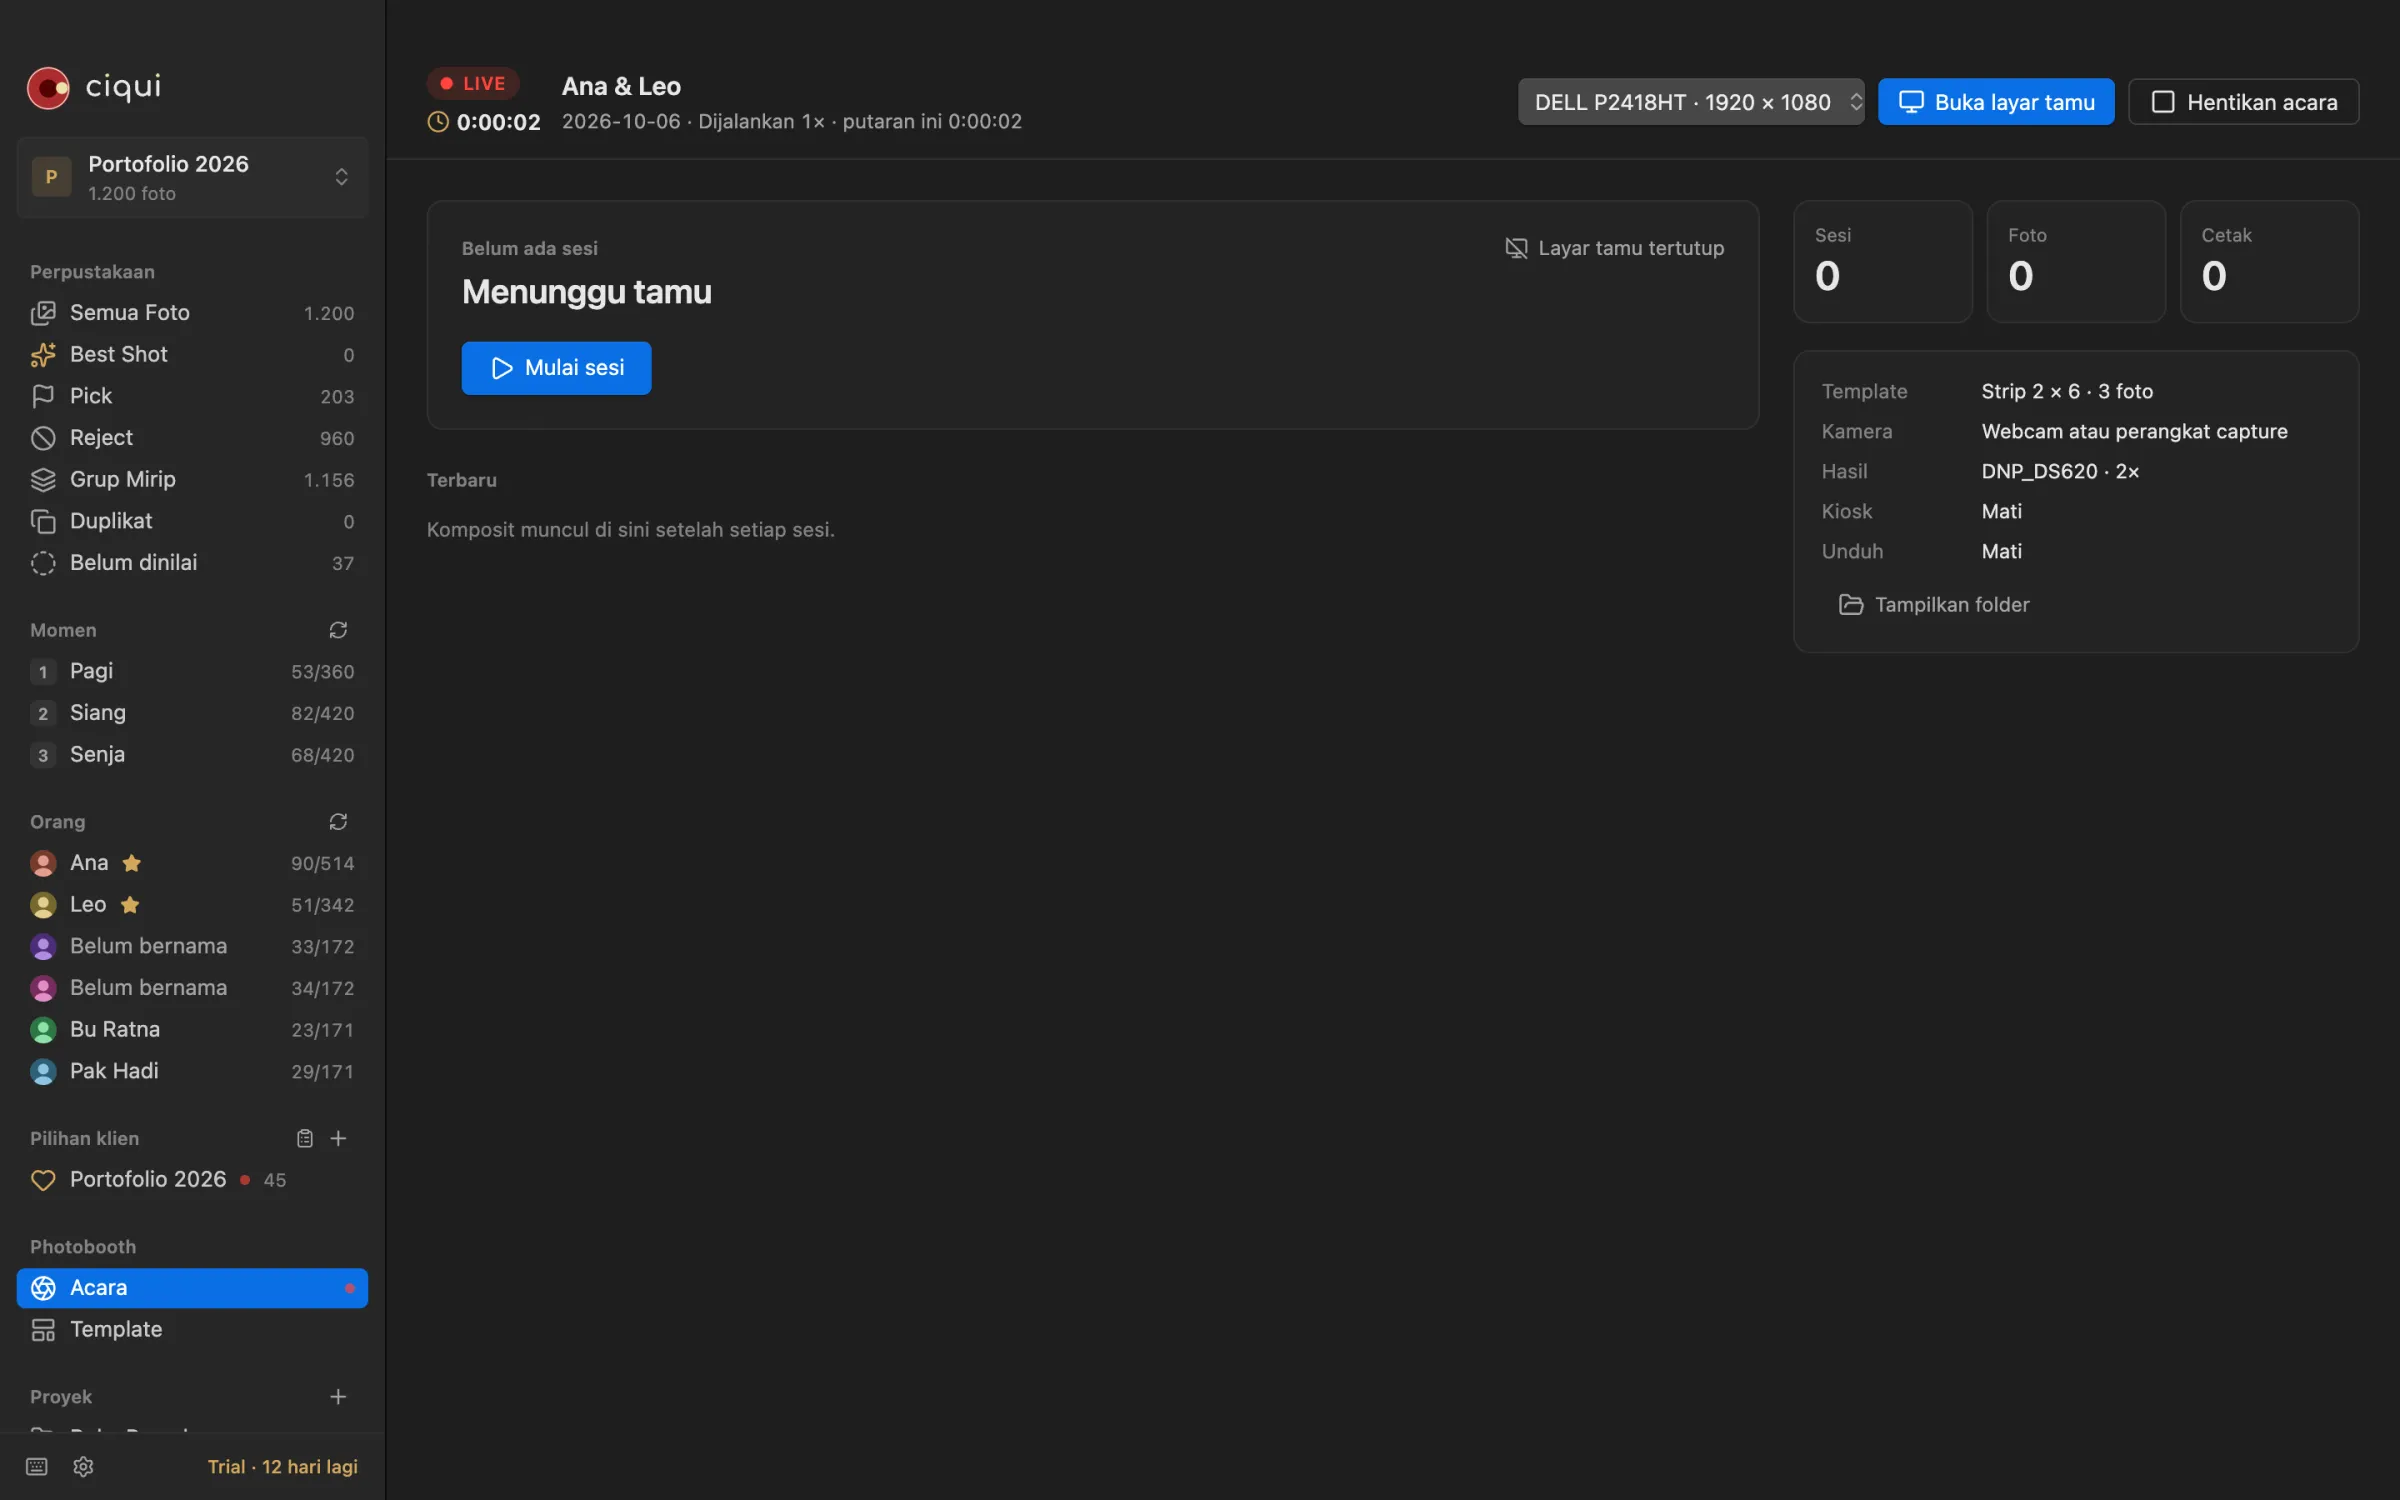Image resolution: width=2400 pixels, height=1500 pixels.
Task: Click the Duplikat copy icon
Action: tap(43, 521)
